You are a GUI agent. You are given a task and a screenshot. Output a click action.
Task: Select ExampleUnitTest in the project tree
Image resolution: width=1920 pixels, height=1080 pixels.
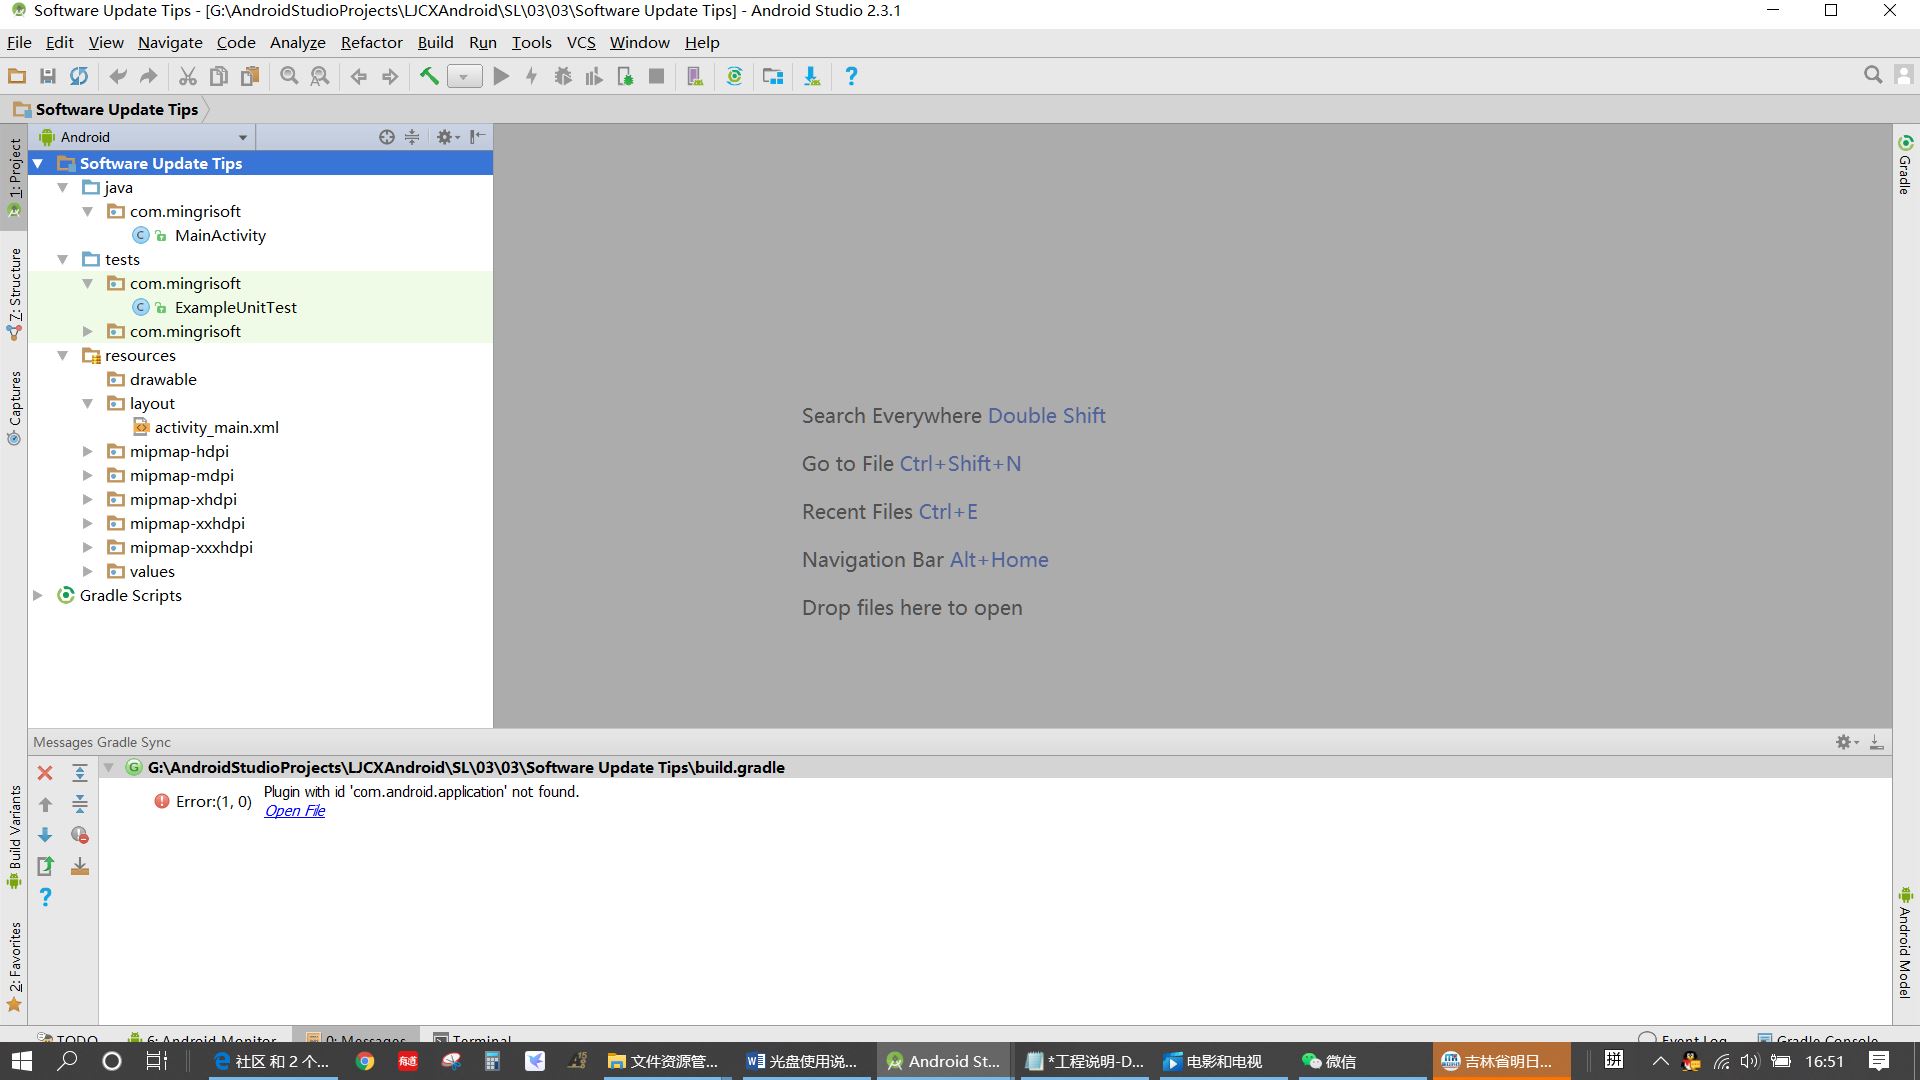click(x=235, y=307)
